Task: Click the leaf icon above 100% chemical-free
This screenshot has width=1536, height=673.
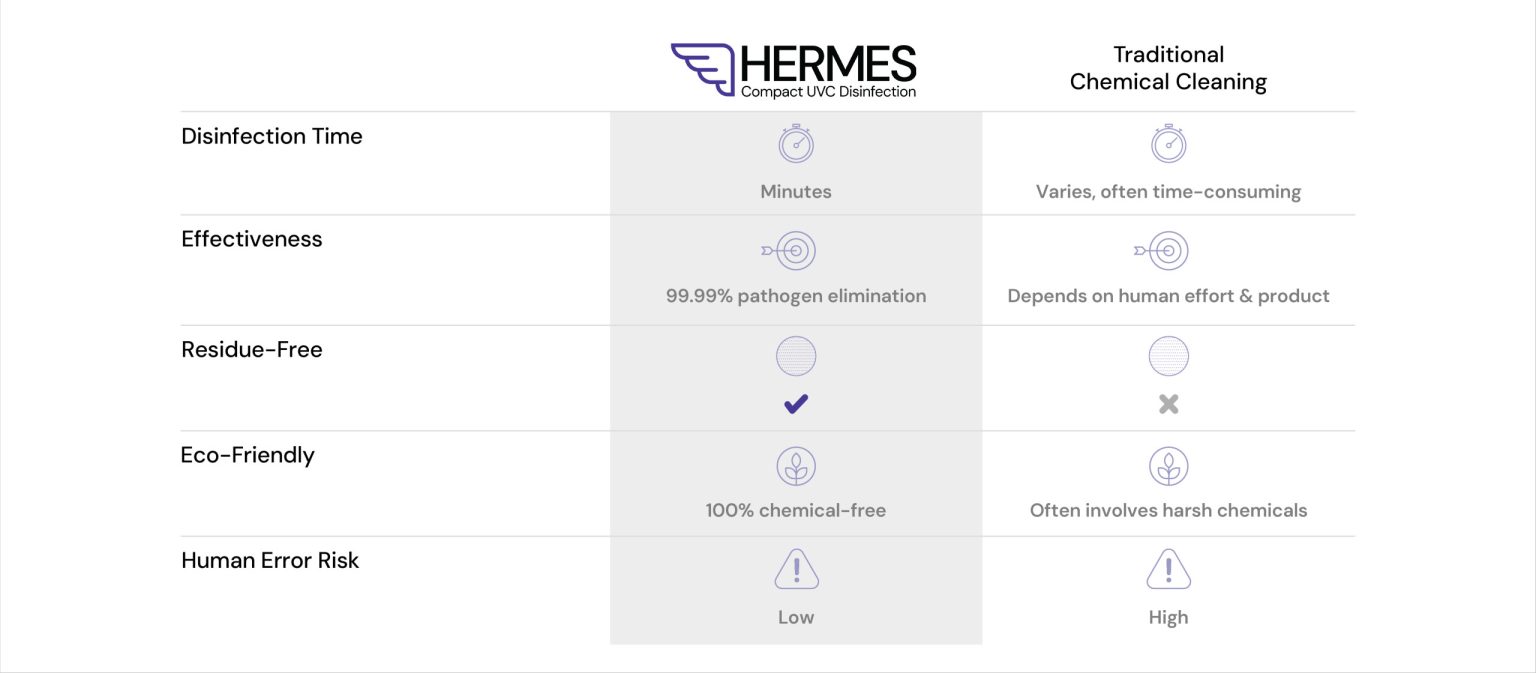Action: click(796, 466)
